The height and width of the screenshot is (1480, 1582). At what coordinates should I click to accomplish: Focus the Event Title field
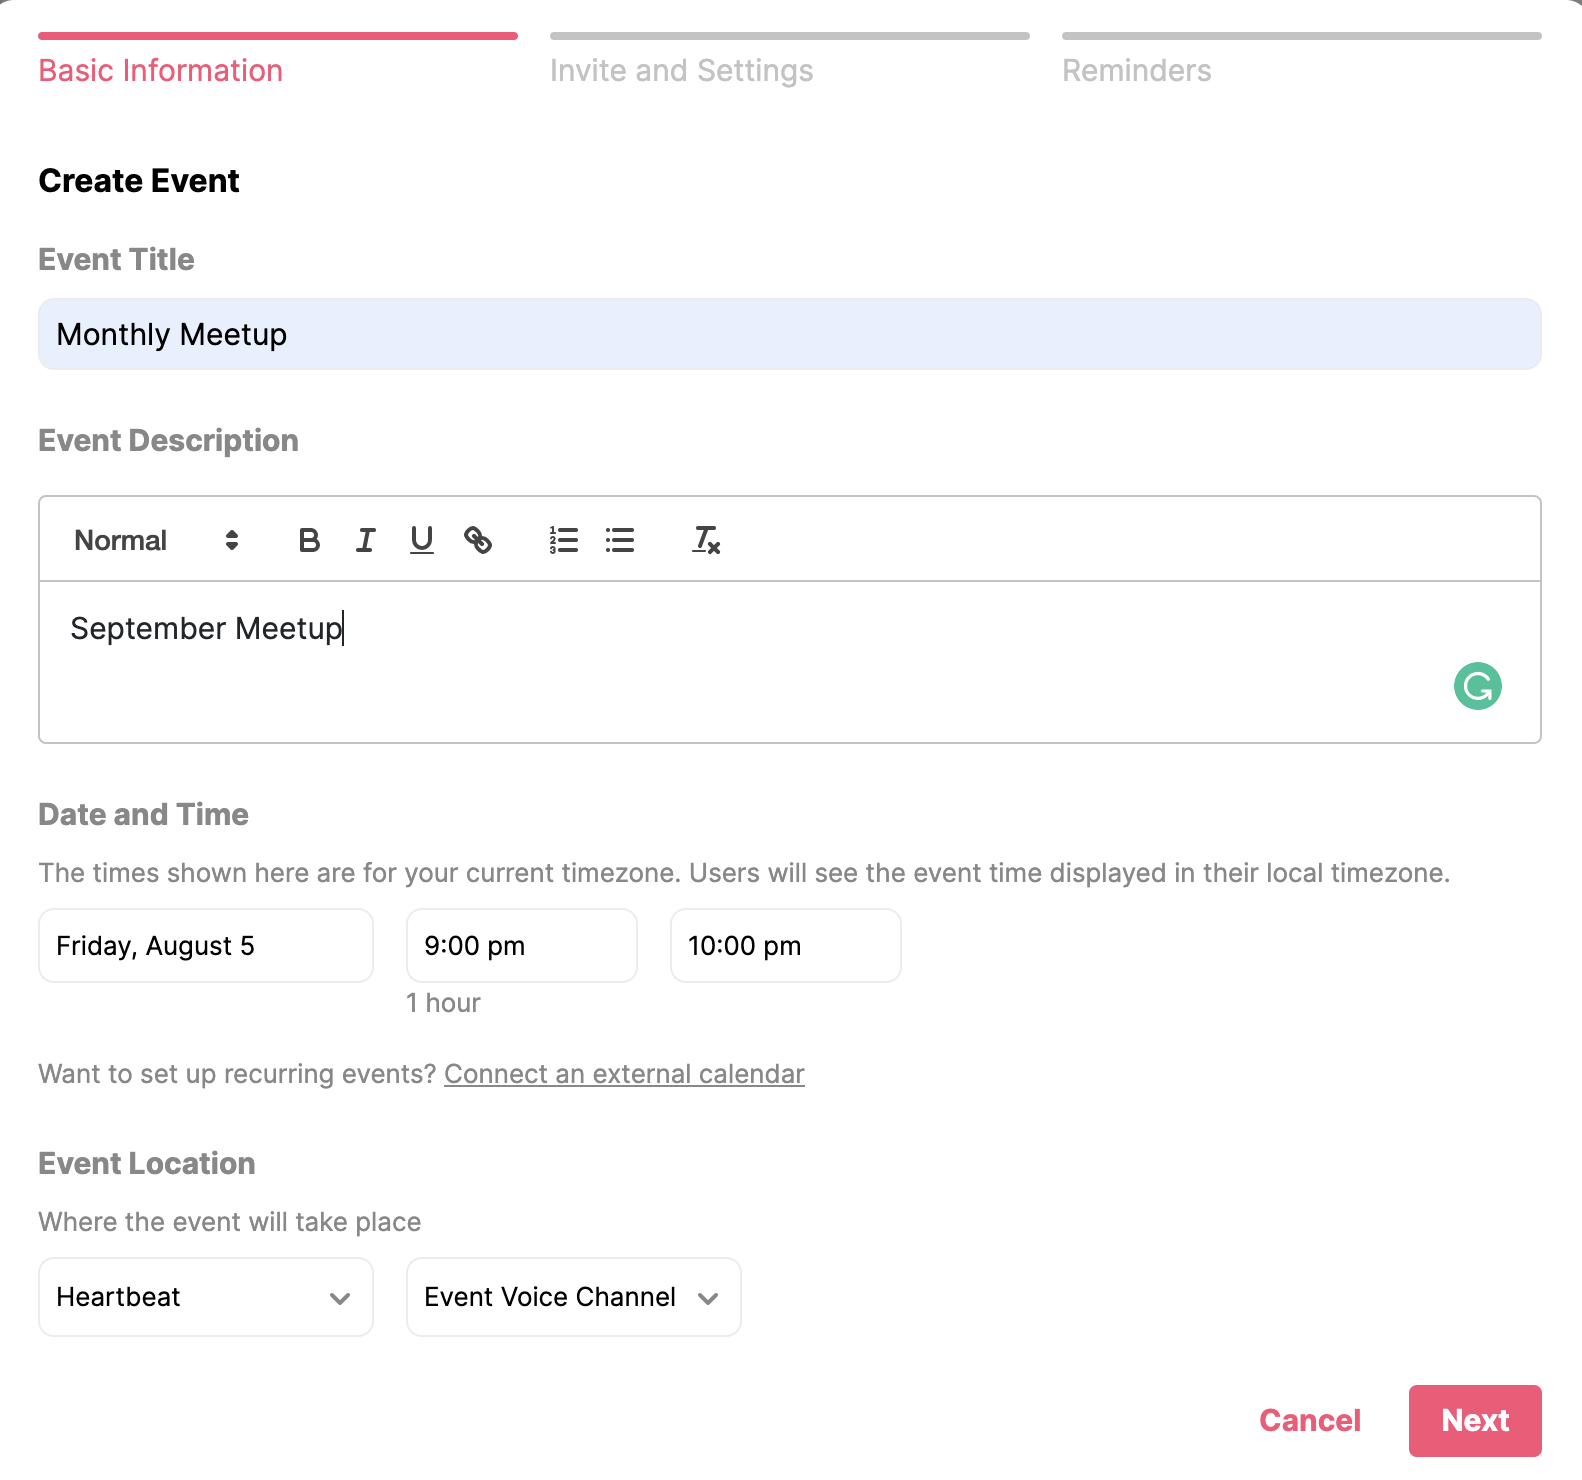point(790,334)
